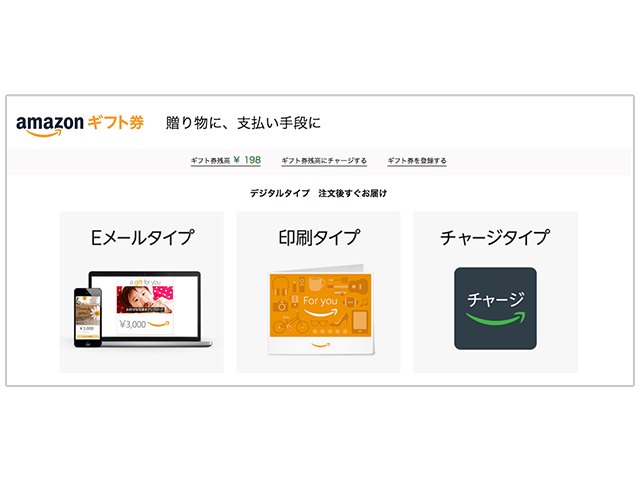Select the チャージタイプ card title

pos(495,238)
